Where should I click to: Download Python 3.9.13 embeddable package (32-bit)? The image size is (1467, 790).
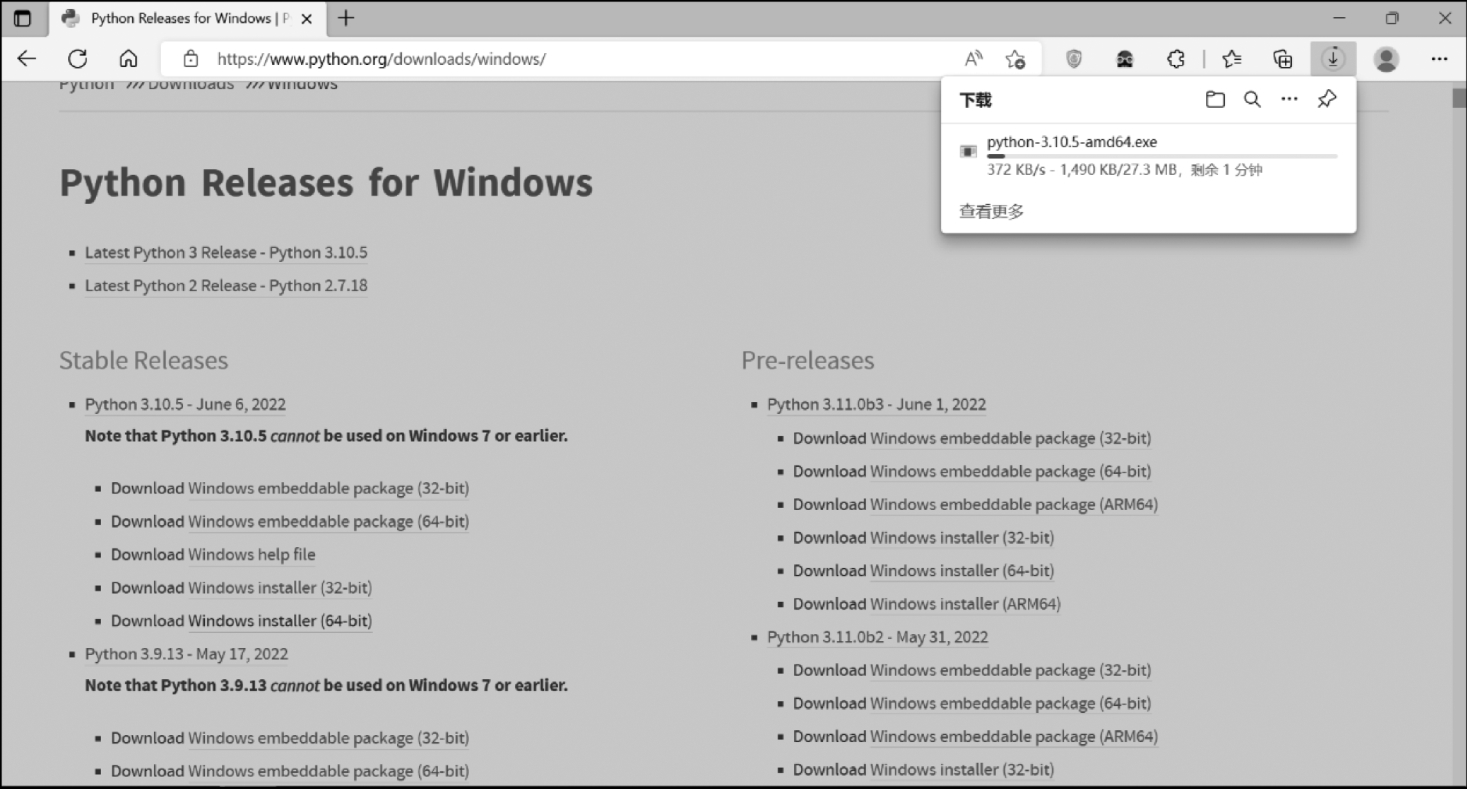coord(328,738)
